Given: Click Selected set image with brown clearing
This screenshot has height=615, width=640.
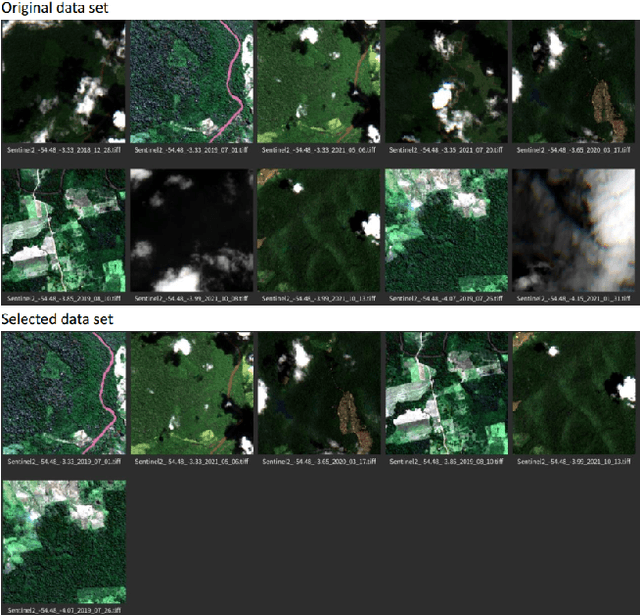Looking at the screenshot, I should (x=319, y=394).
